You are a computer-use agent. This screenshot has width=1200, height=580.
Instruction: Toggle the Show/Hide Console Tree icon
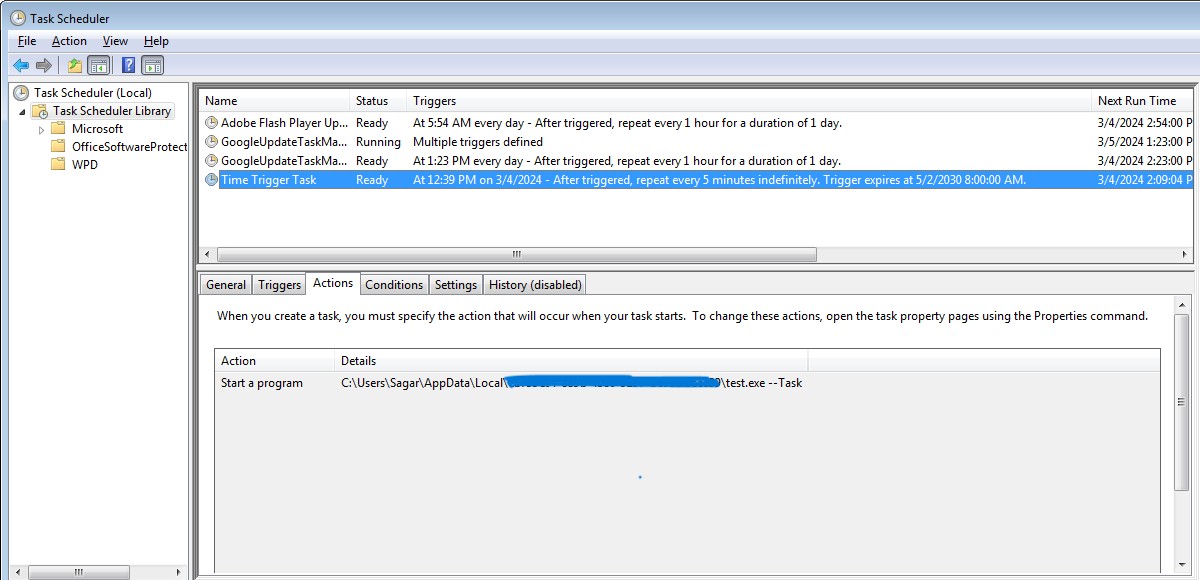(98, 66)
